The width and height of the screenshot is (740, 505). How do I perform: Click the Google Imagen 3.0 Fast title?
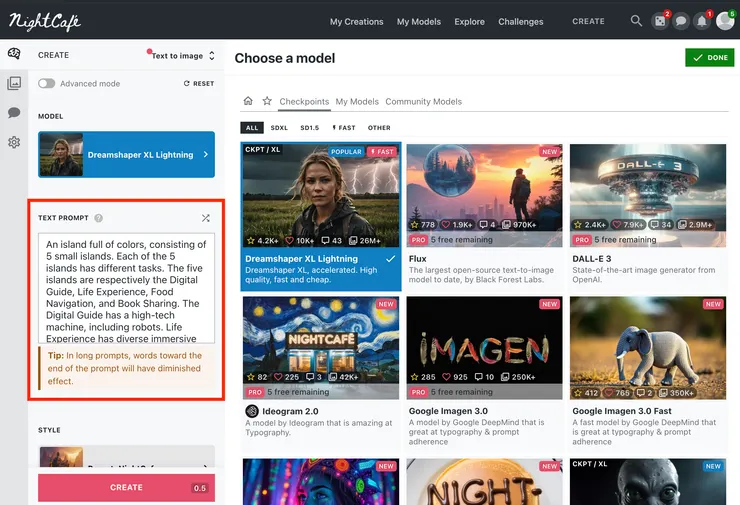(x=622, y=411)
